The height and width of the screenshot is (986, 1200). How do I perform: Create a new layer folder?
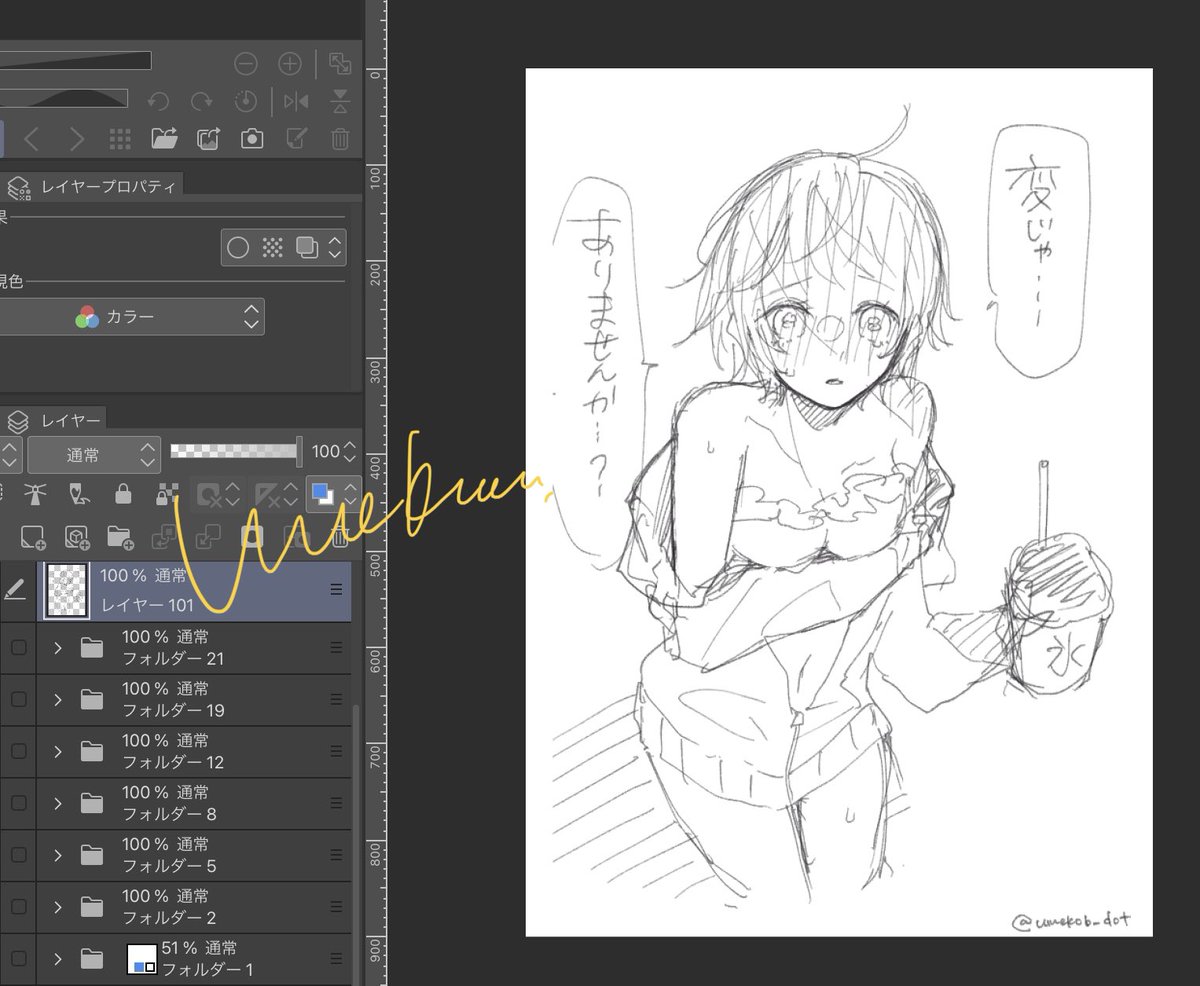tap(119, 538)
